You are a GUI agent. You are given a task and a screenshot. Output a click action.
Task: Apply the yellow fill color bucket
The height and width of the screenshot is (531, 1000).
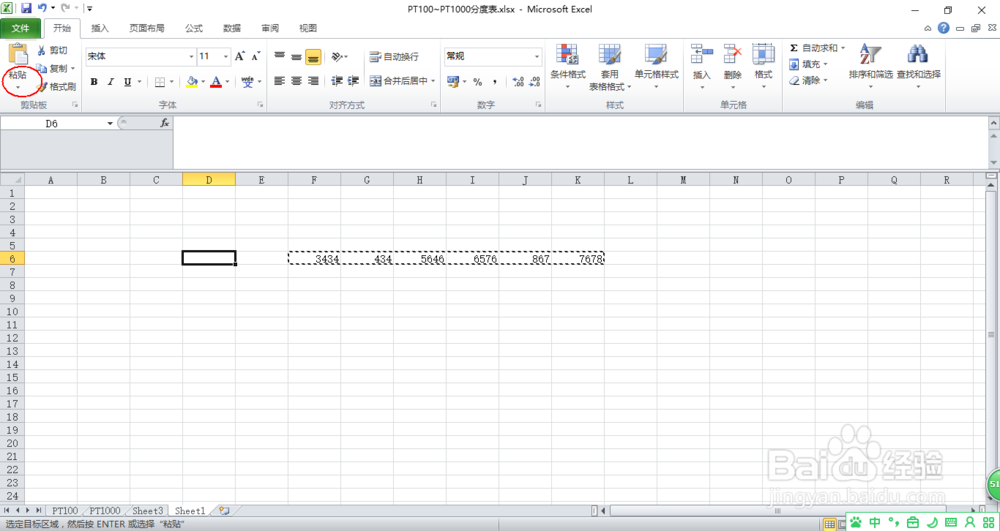[x=192, y=82]
